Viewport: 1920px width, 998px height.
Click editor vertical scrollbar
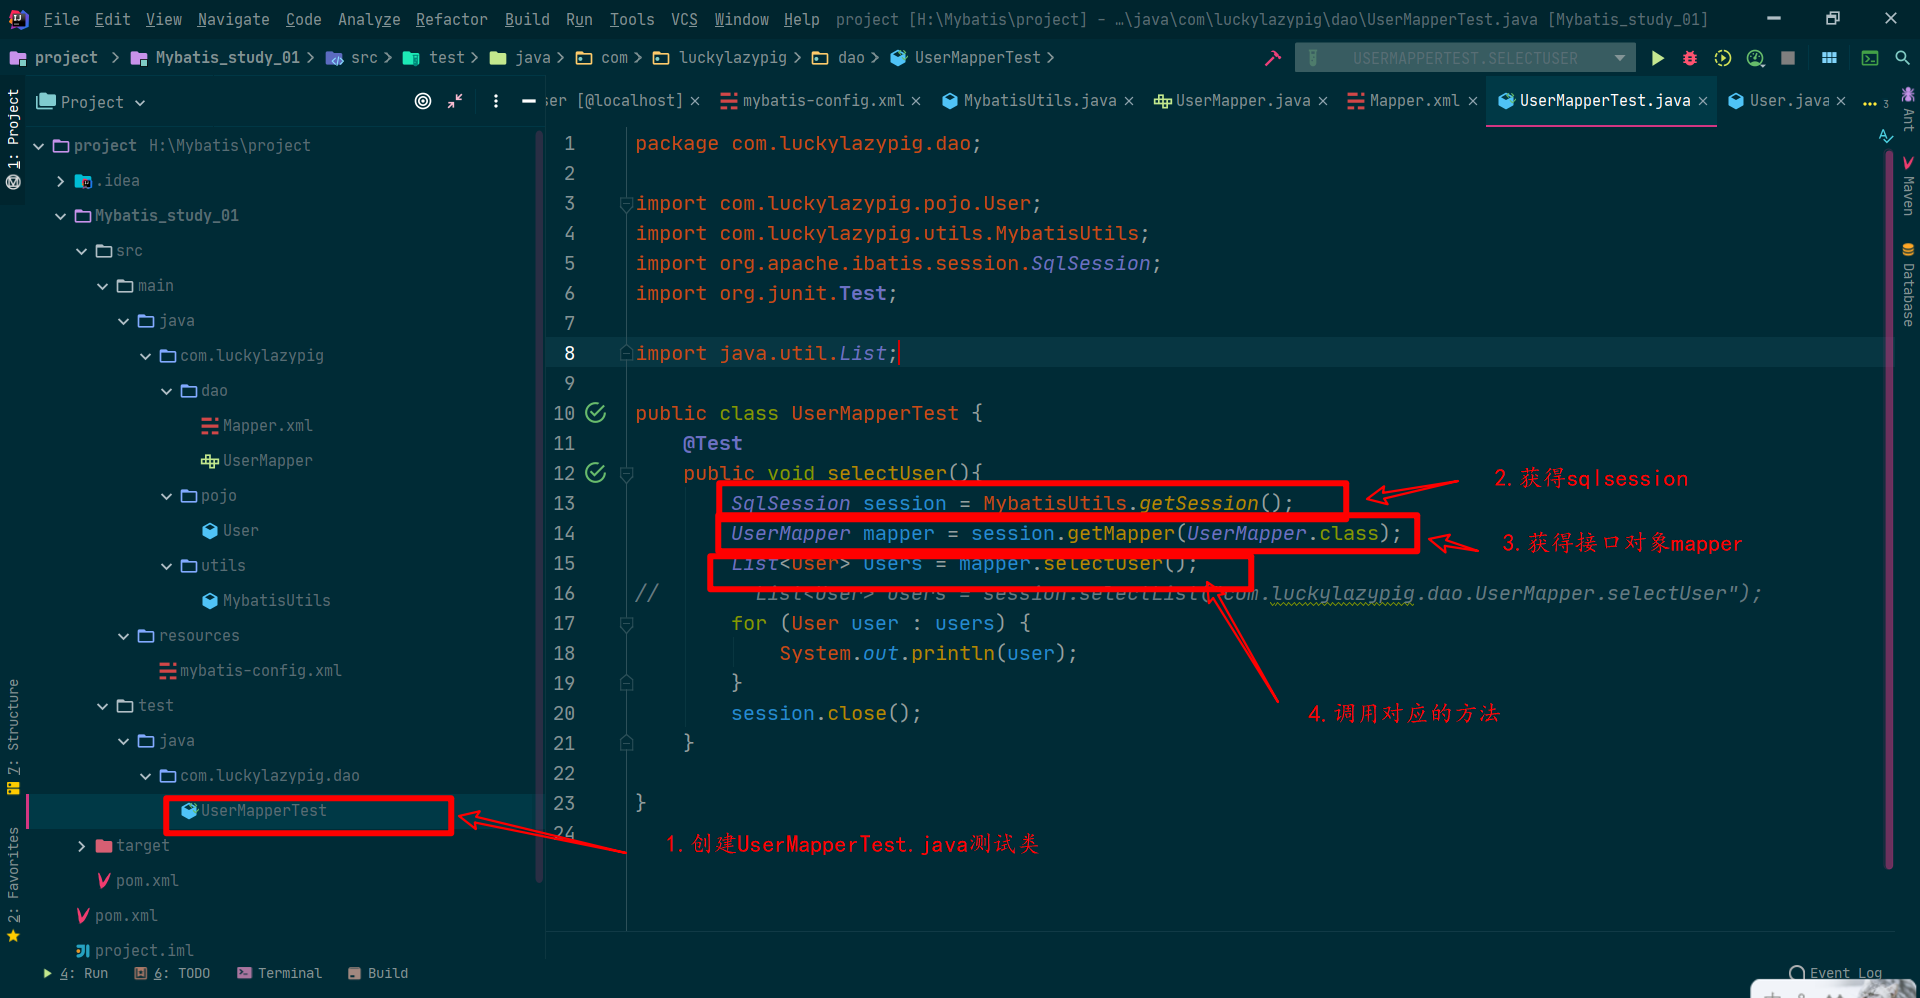coord(1889,510)
